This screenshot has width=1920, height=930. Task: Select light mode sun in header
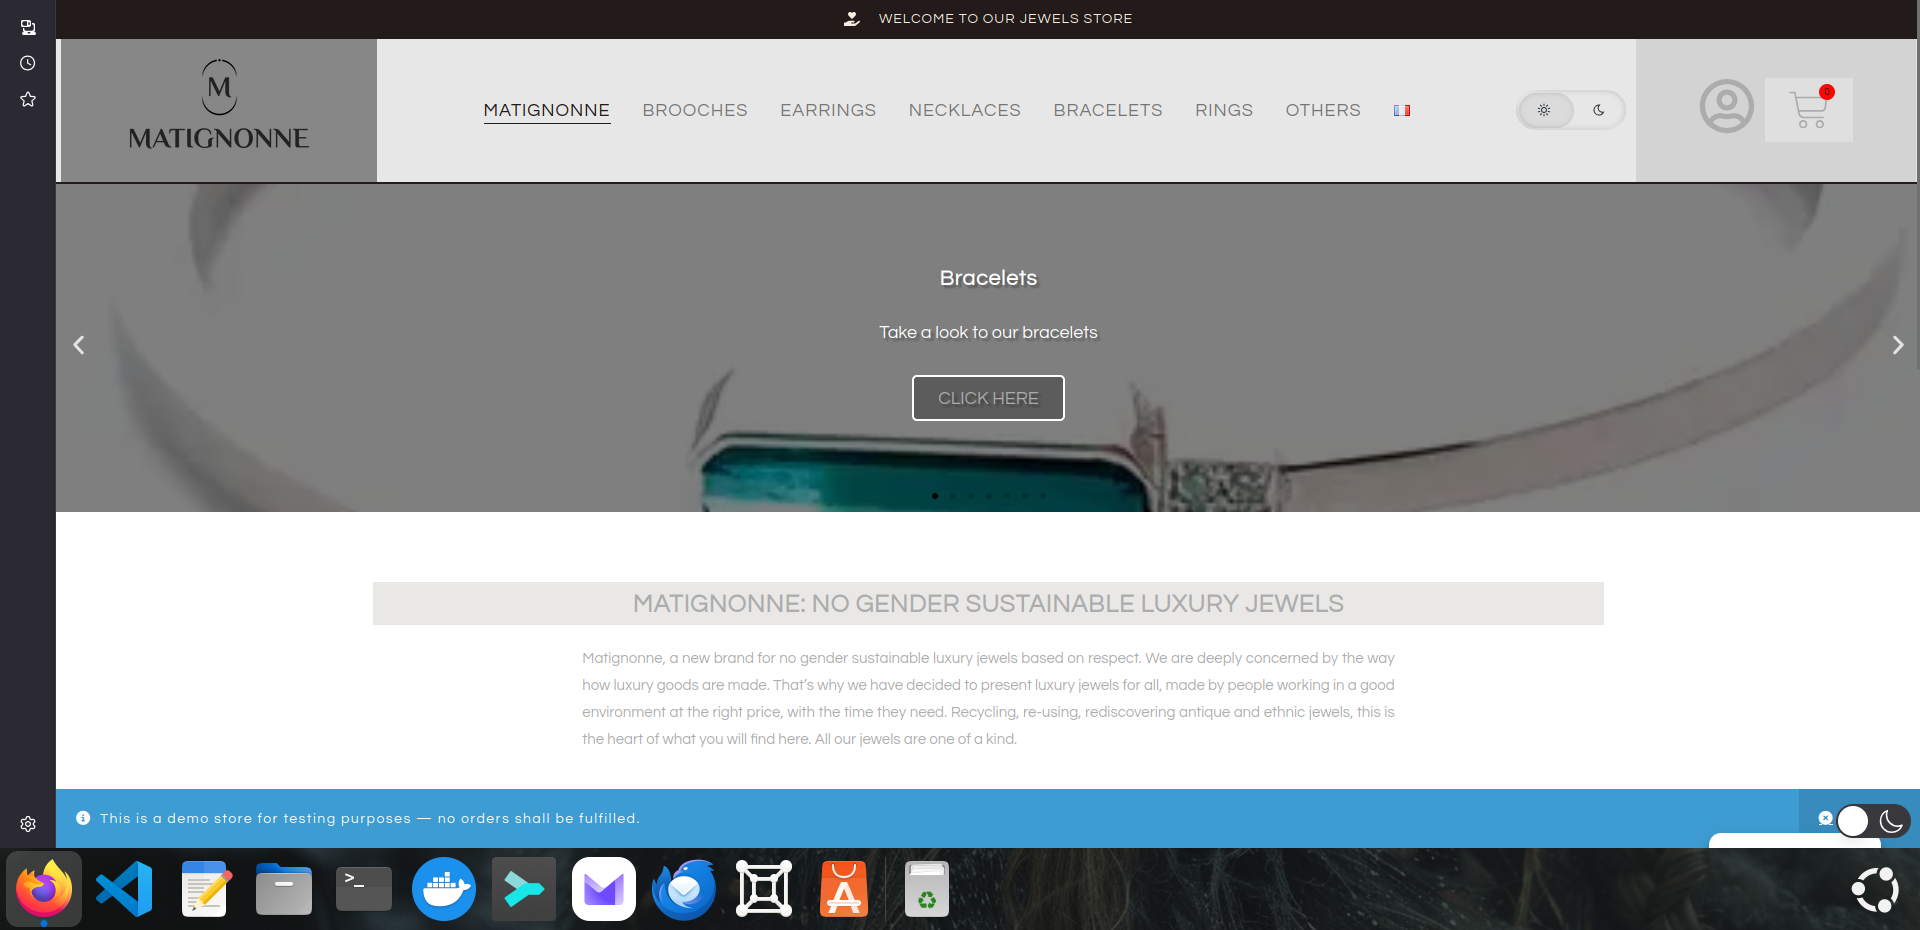tap(1544, 110)
